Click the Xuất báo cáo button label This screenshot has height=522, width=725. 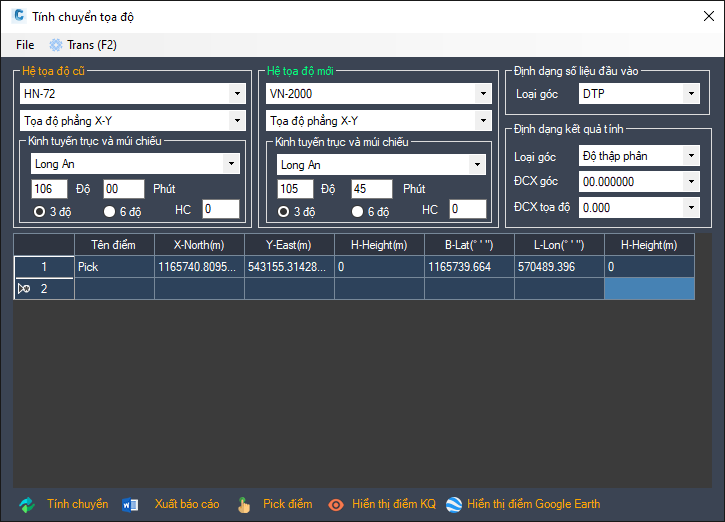point(186,504)
